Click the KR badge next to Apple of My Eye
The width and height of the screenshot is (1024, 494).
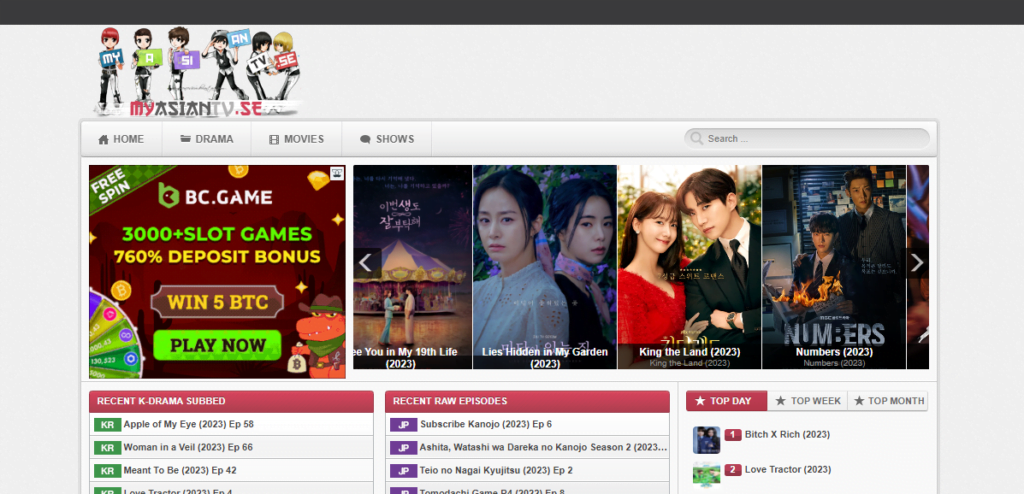pos(107,425)
